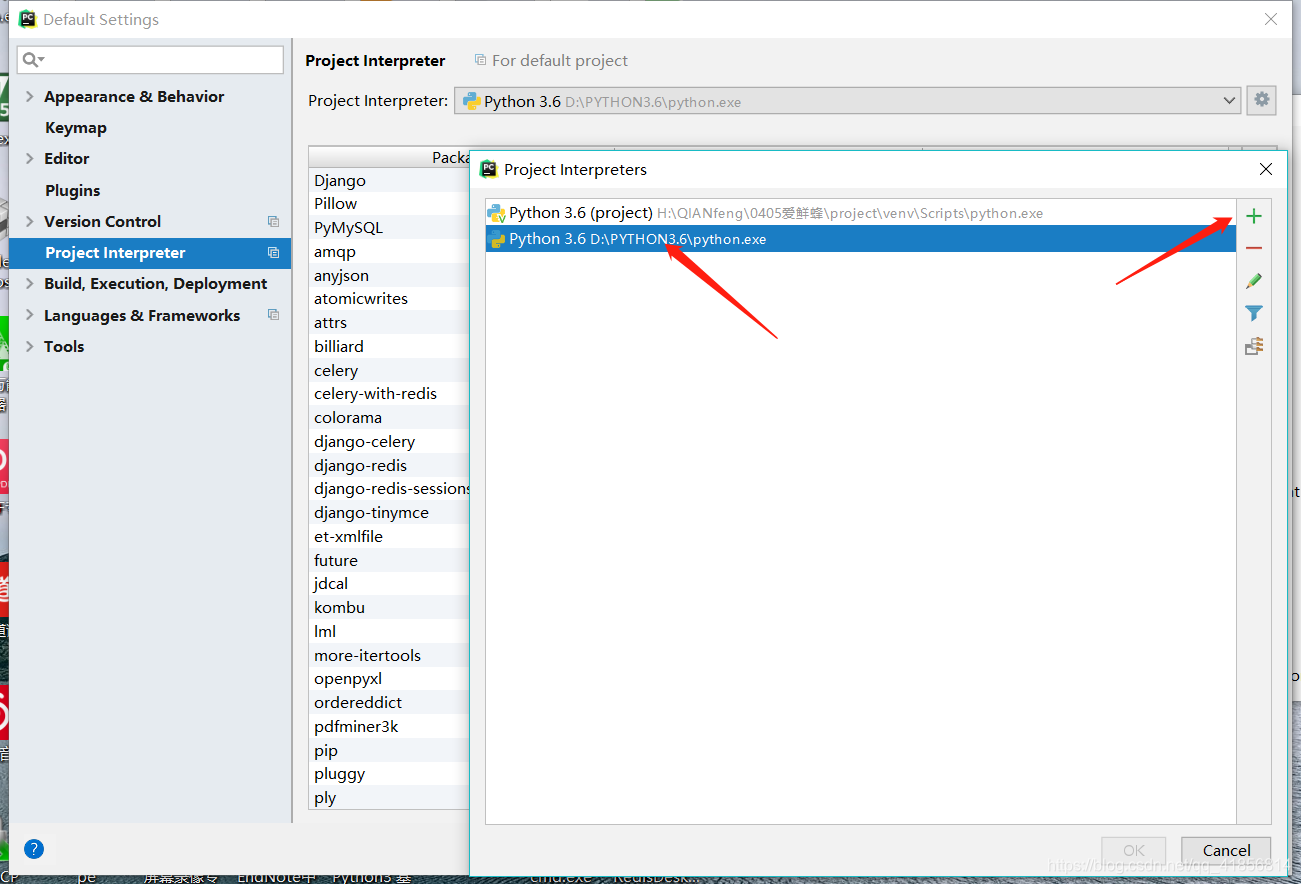Select the attrs package row
1301x884 pixels.
(x=389, y=322)
